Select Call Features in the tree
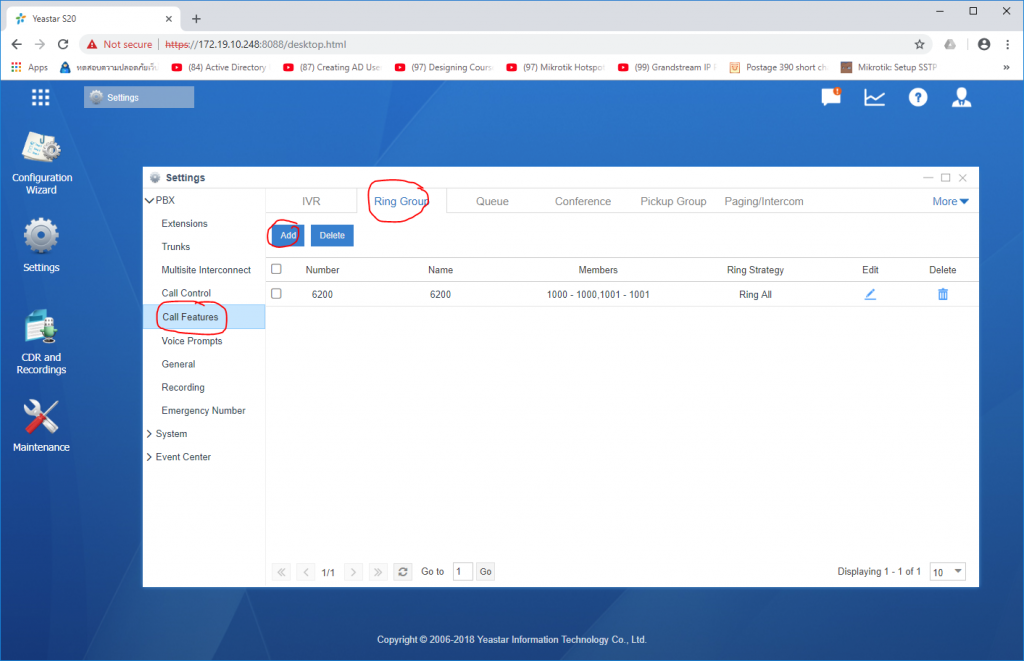 (x=204, y=317)
